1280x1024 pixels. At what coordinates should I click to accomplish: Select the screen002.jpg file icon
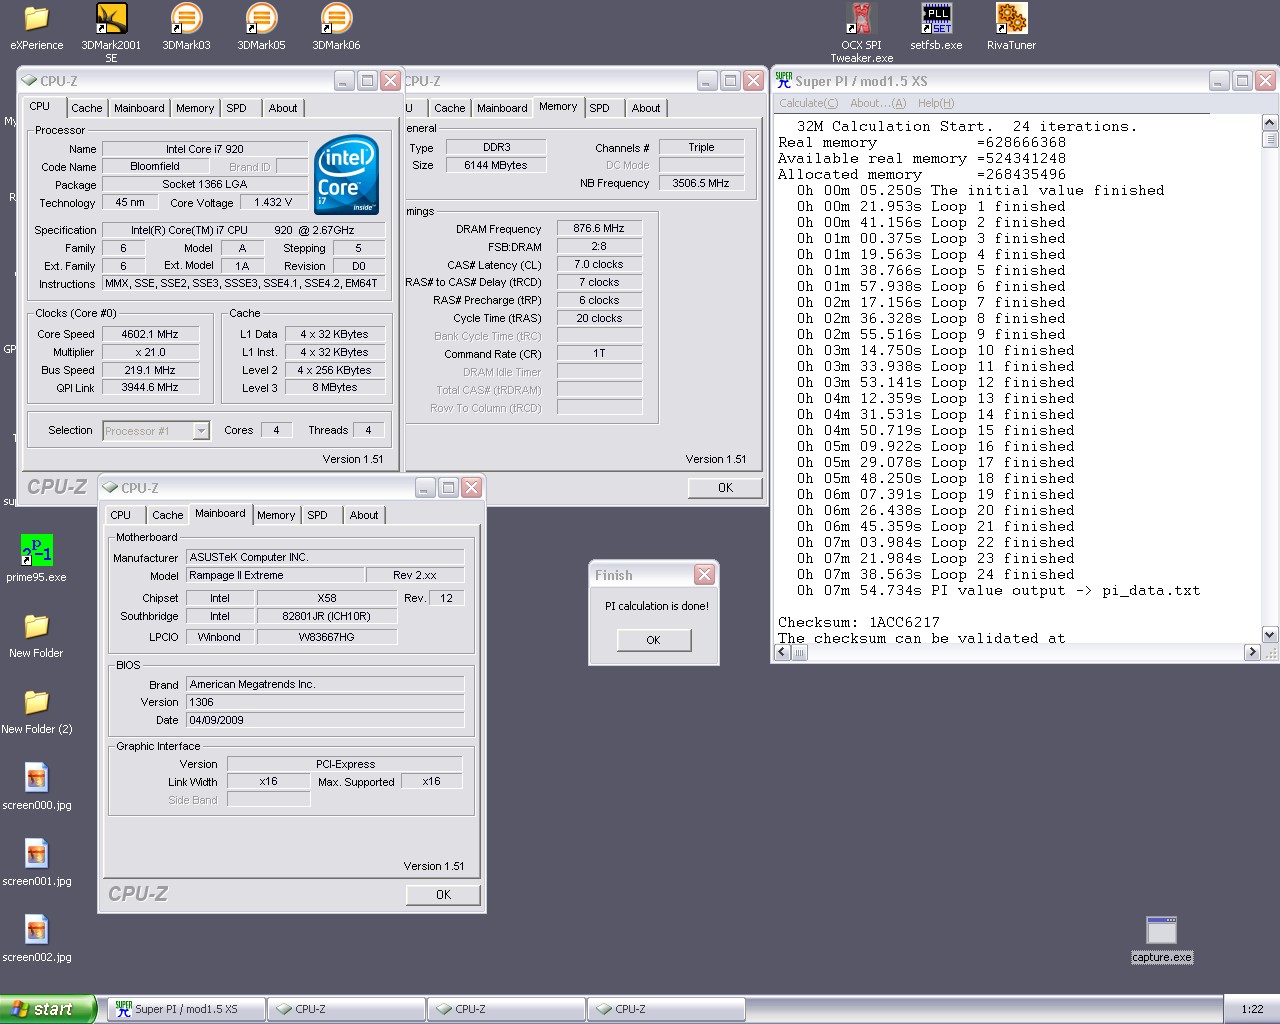click(36, 939)
